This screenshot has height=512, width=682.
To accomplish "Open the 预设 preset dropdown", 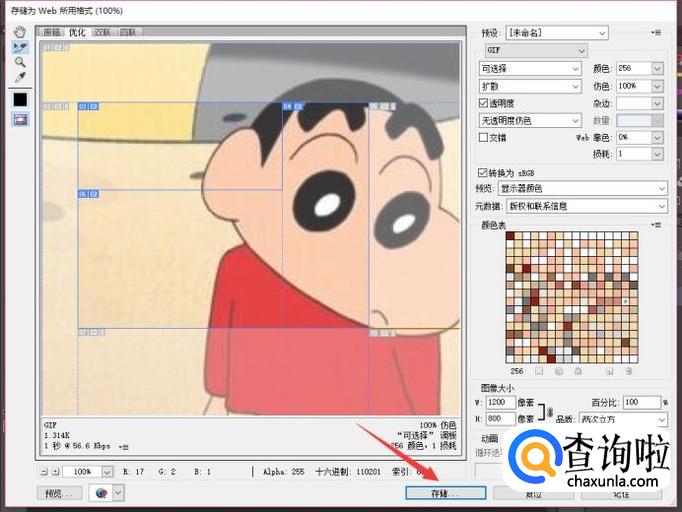I will tap(557, 33).
